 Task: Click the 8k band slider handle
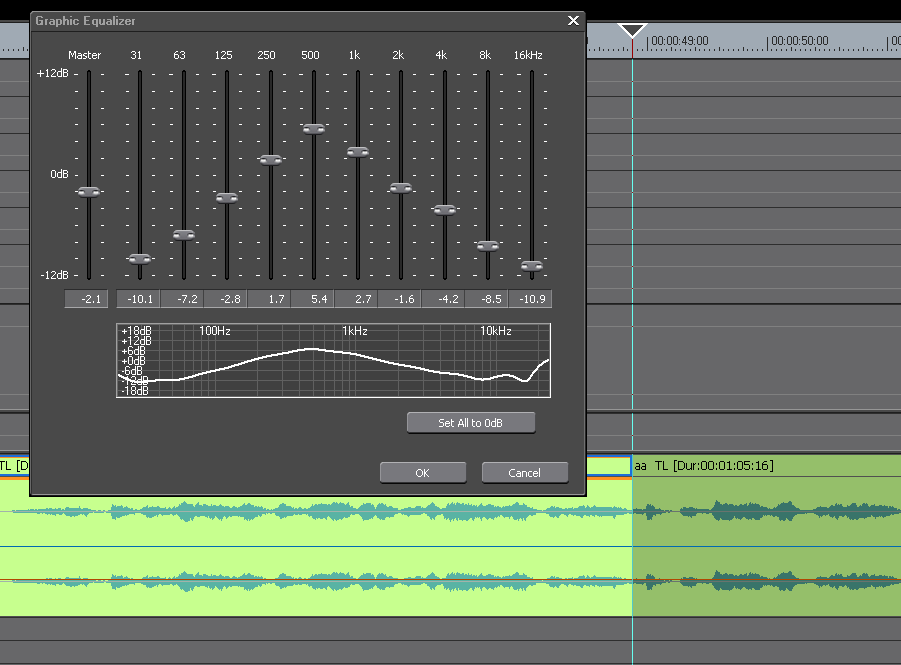488,246
